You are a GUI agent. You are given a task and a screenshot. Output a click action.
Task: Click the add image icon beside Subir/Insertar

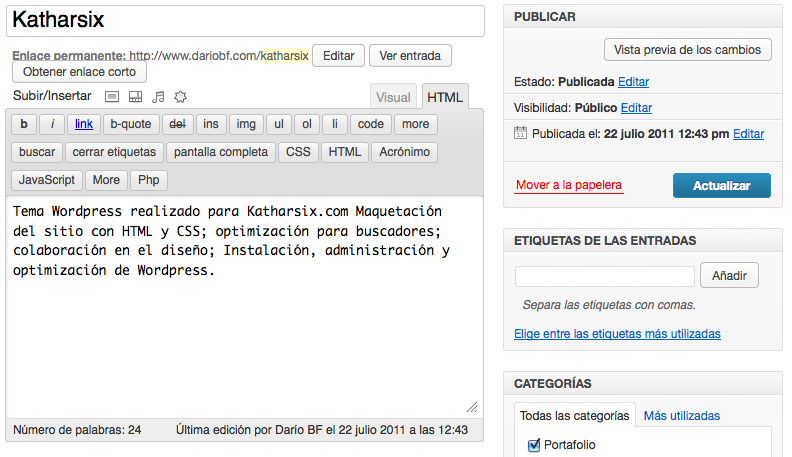112,97
